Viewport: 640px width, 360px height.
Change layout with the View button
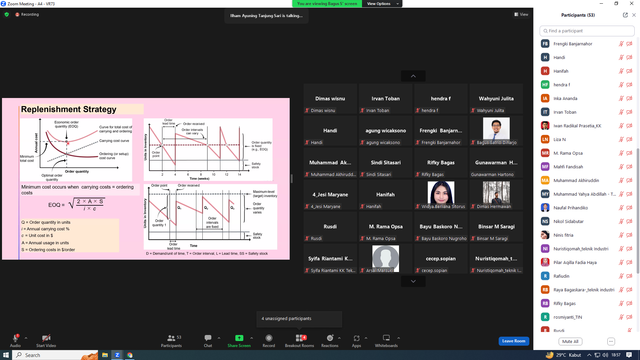[521, 14]
